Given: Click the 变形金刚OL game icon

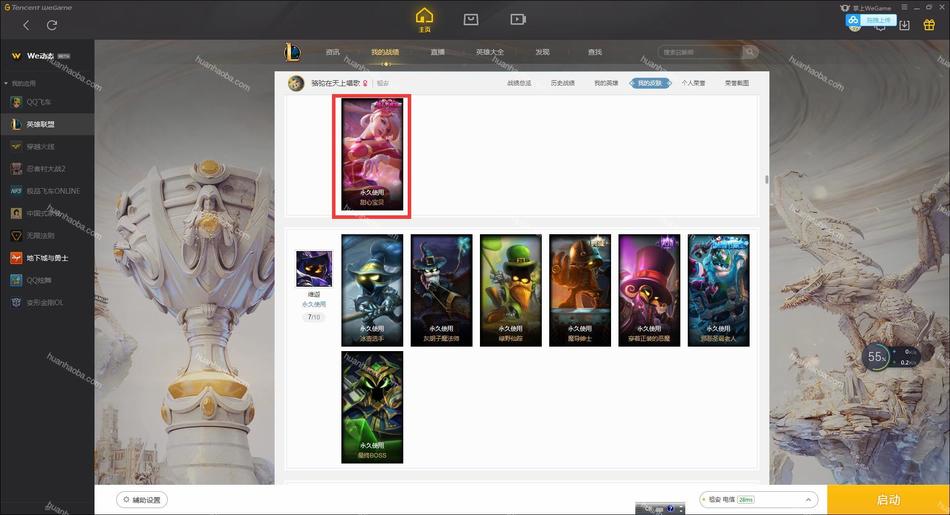Looking at the screenshot, I should coord(16,302).
